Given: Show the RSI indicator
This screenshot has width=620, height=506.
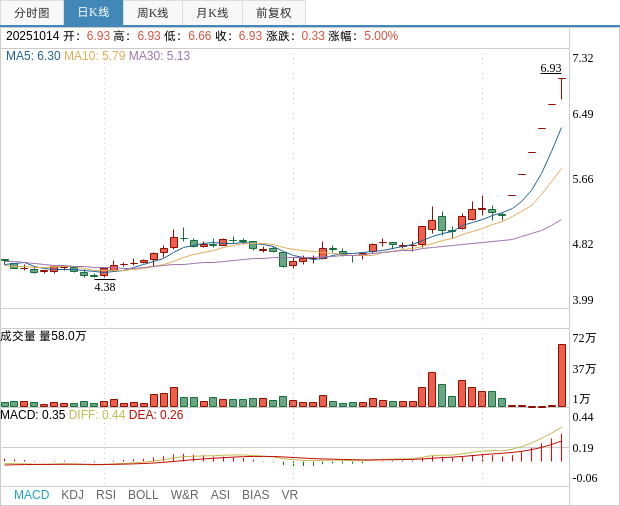Looking at the screenshot, I should pos(106,495).
